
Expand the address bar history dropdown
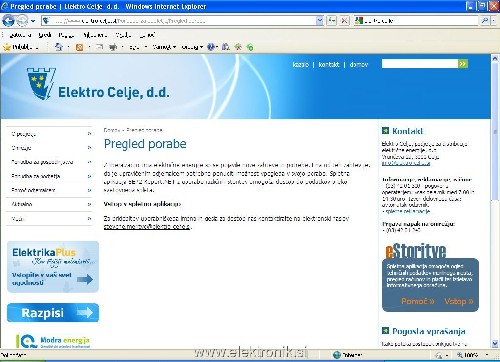click(x=320, y=21)
